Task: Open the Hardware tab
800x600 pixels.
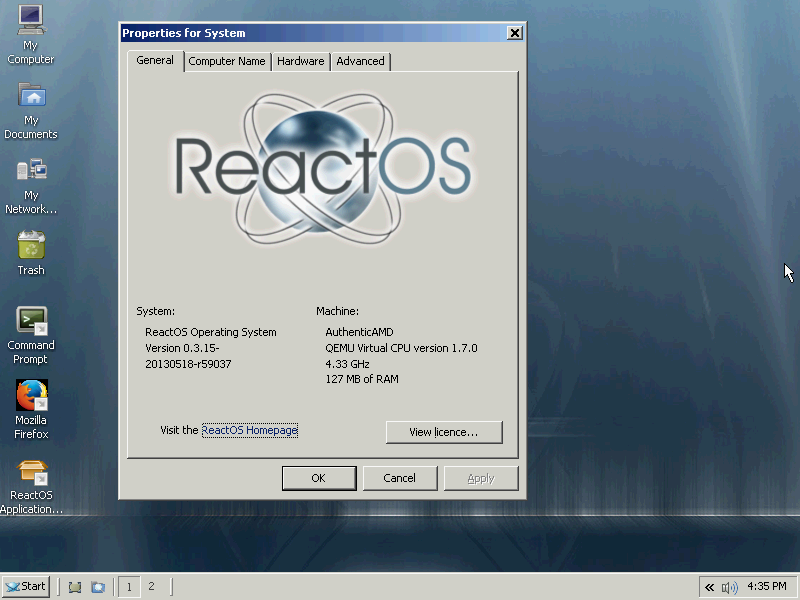Action: [x=300, y=61]
